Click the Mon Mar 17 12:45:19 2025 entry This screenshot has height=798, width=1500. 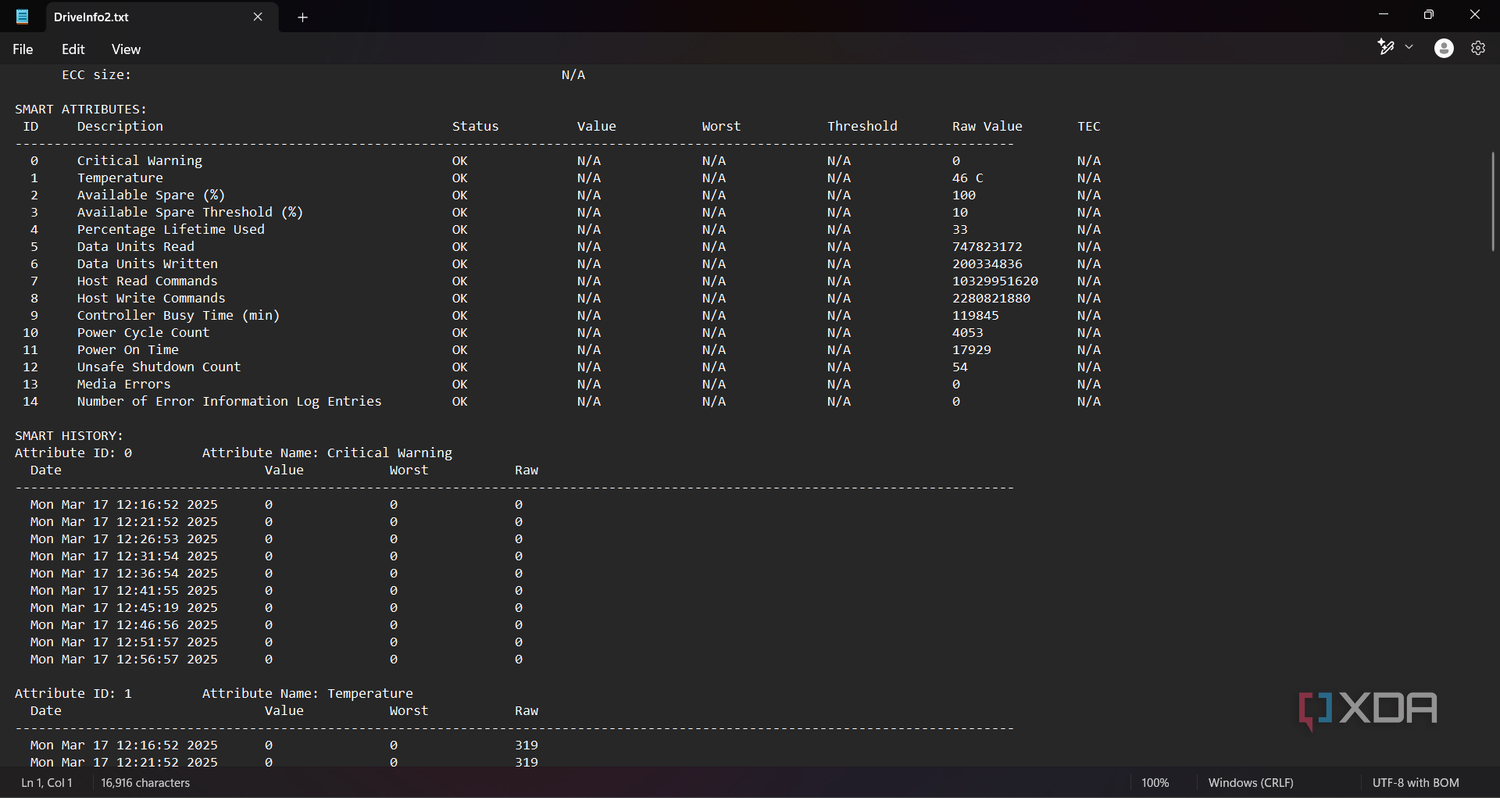point(124,607)
